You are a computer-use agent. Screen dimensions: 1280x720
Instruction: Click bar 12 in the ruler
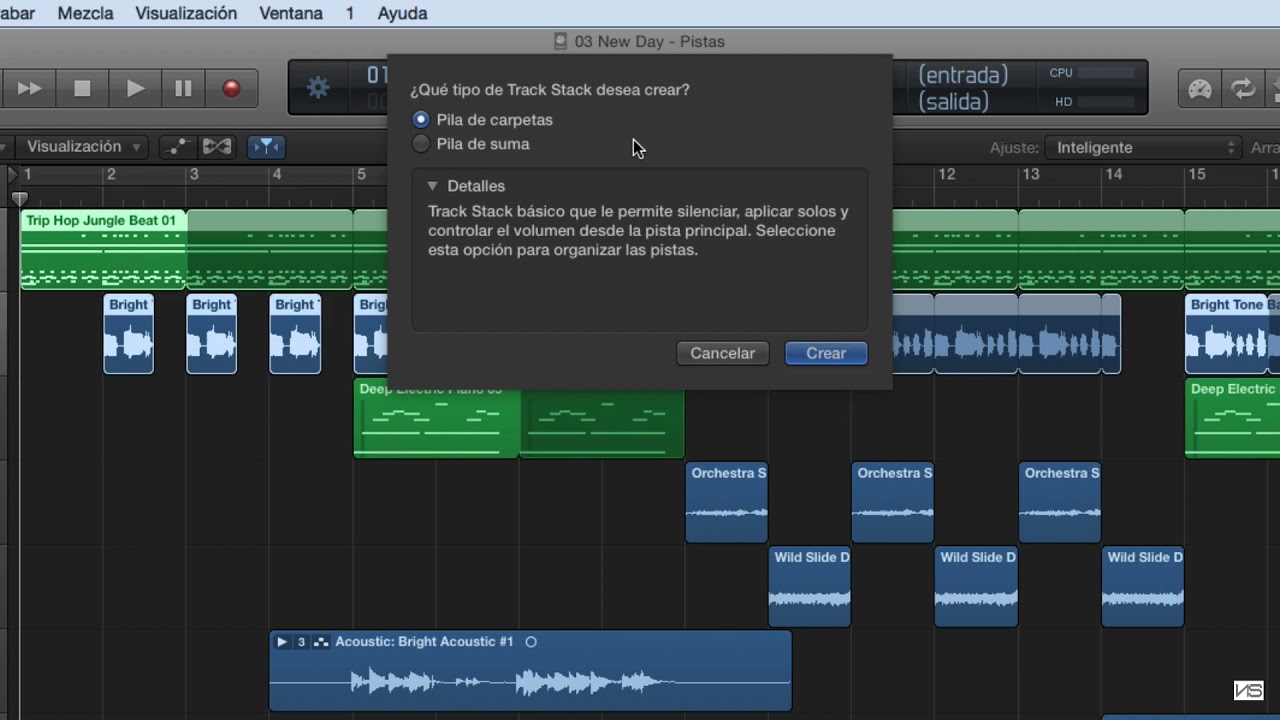[x=946, y=174]
